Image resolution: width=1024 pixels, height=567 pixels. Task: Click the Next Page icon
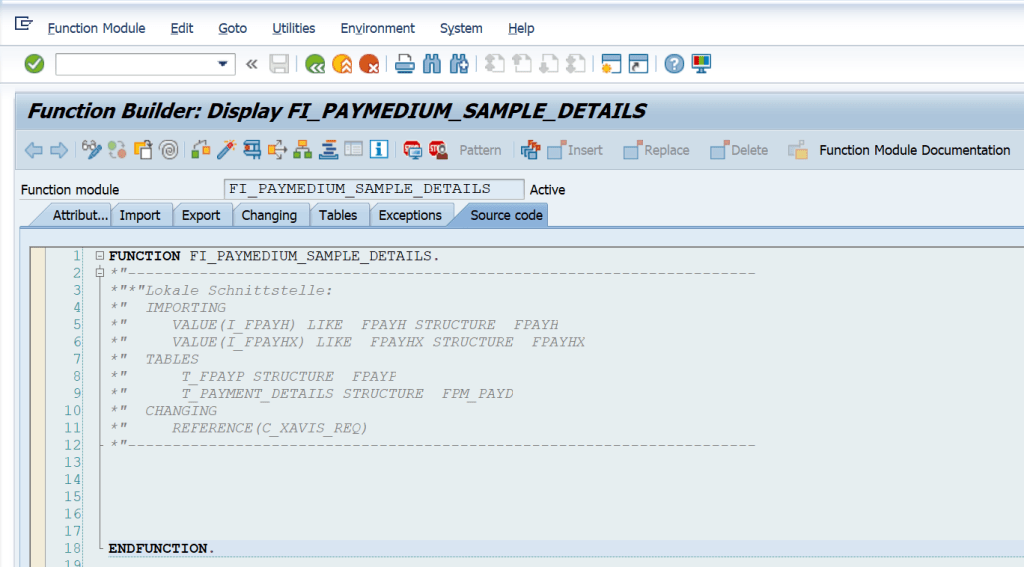coord(549,64)
